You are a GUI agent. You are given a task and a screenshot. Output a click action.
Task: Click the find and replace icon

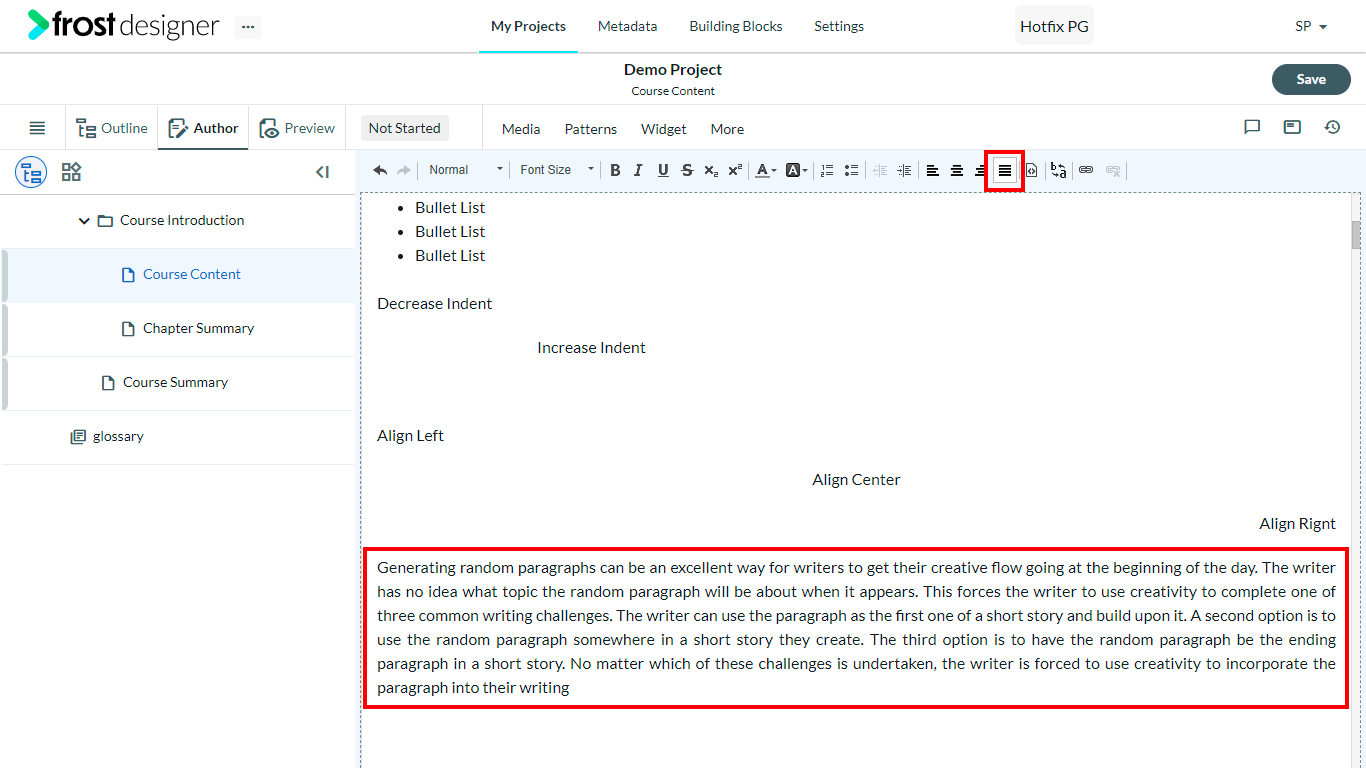pyautogui.click(x=1058, y=170)
